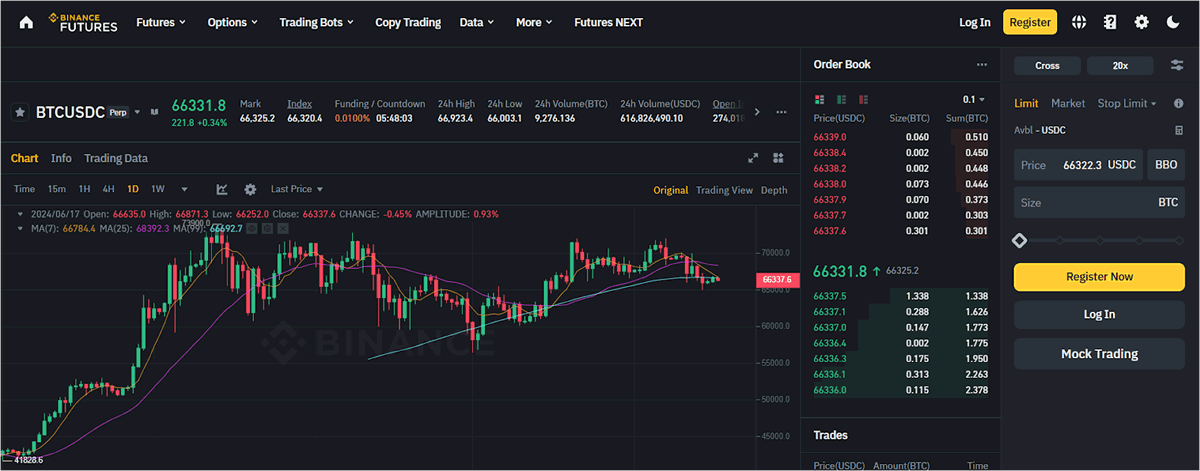Switch to the Trading Data tab
This screenshot has height=471, width=1200.
[116, 158]
